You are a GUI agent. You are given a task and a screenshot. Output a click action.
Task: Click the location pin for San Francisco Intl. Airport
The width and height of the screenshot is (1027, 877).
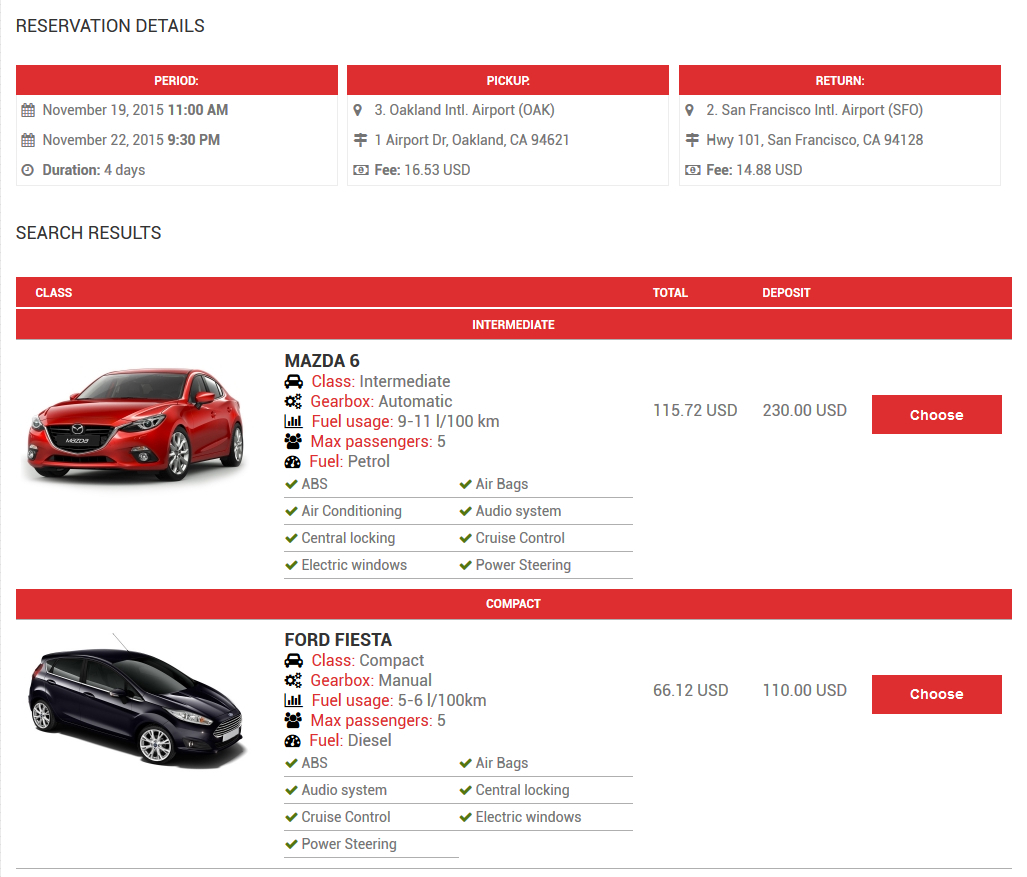click(x=690, y=110)
